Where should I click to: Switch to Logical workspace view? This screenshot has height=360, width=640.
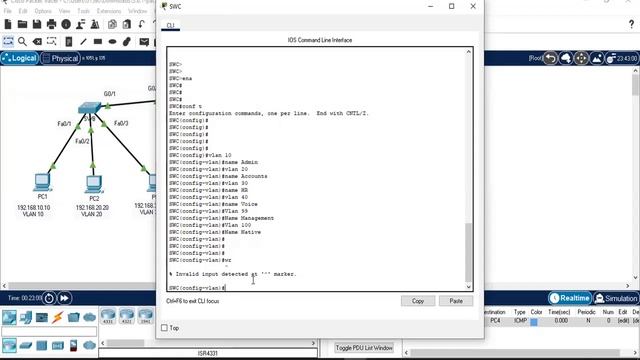pyautogui.click(x=19, y=58)
